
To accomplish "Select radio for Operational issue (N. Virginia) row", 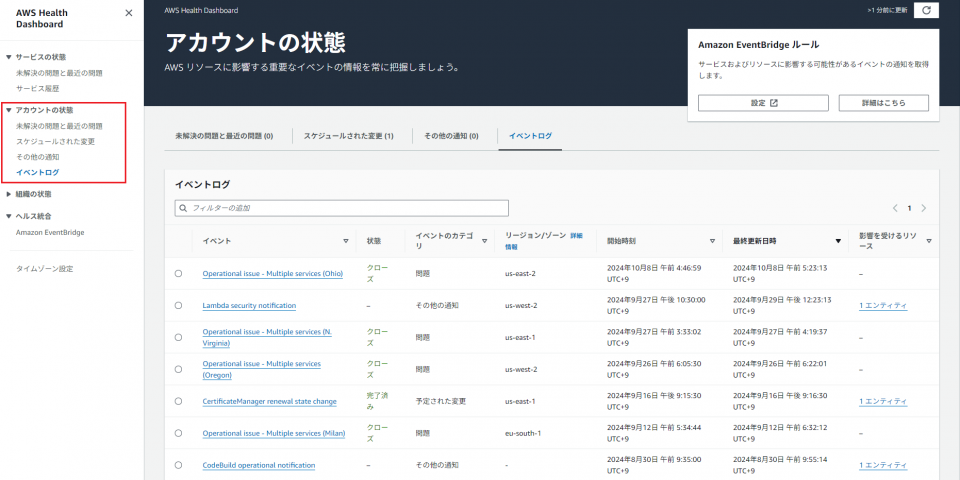I will pos(178,337).
